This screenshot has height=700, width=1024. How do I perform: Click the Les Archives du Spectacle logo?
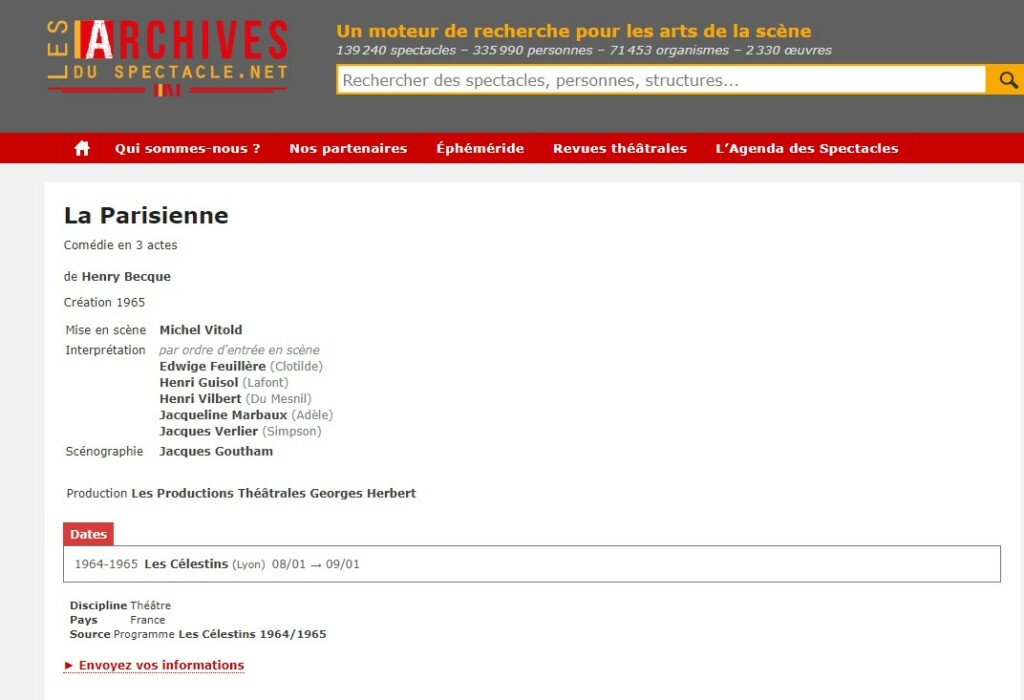[167, 58]
